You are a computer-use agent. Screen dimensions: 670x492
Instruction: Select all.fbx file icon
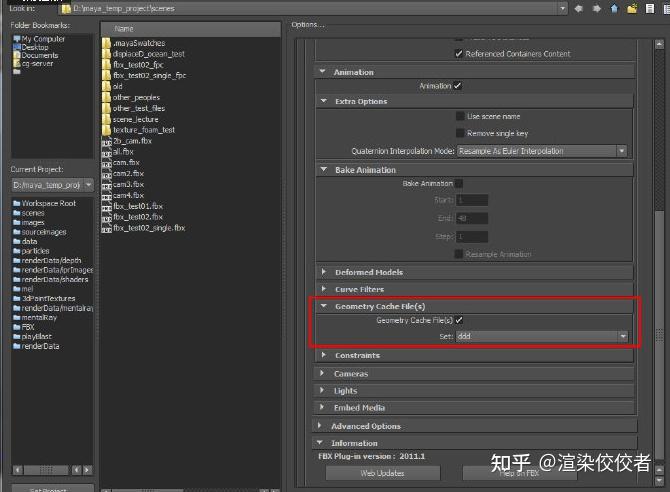click(x=106, y=152)
